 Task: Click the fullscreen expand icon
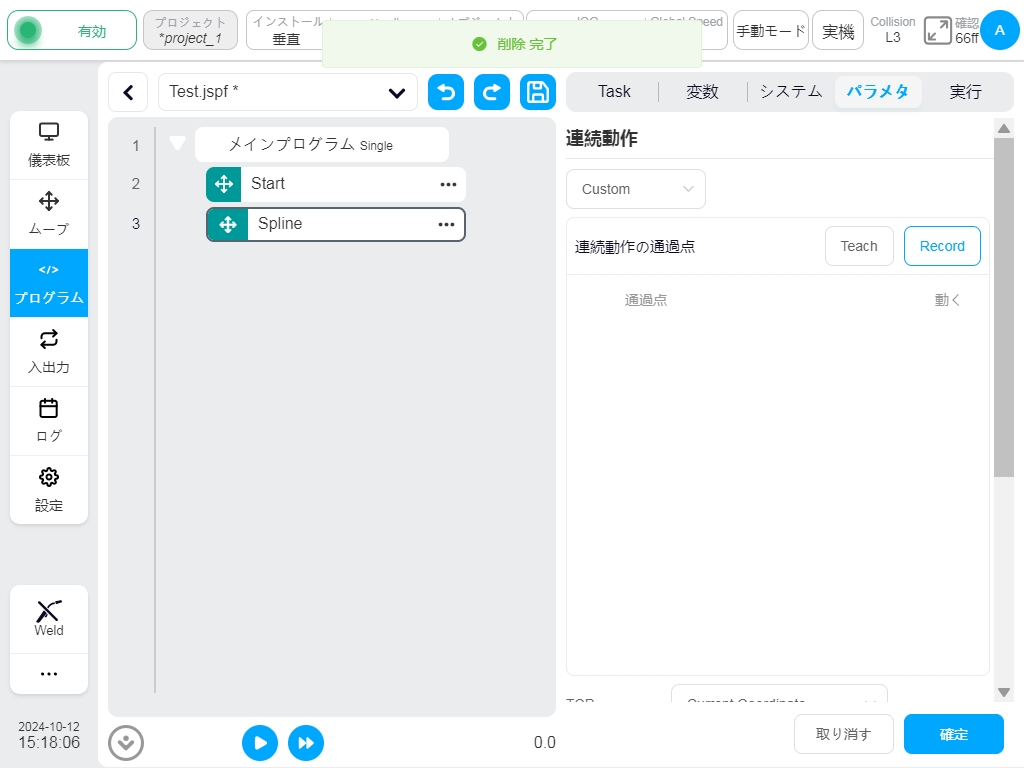(x=937, y=31)
